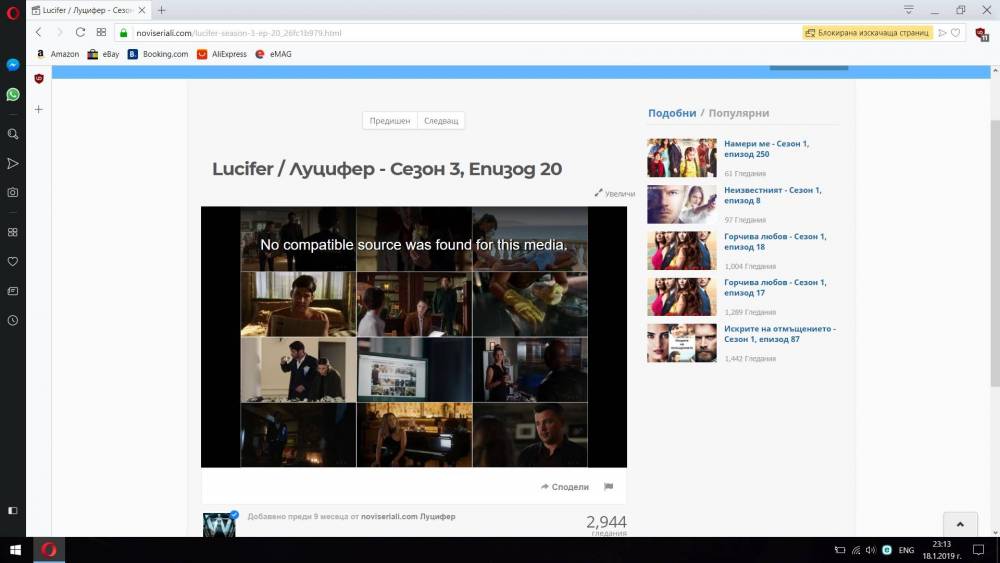
Task: Open the snapshot camera tool in sidebar
Action: (13, 192)
